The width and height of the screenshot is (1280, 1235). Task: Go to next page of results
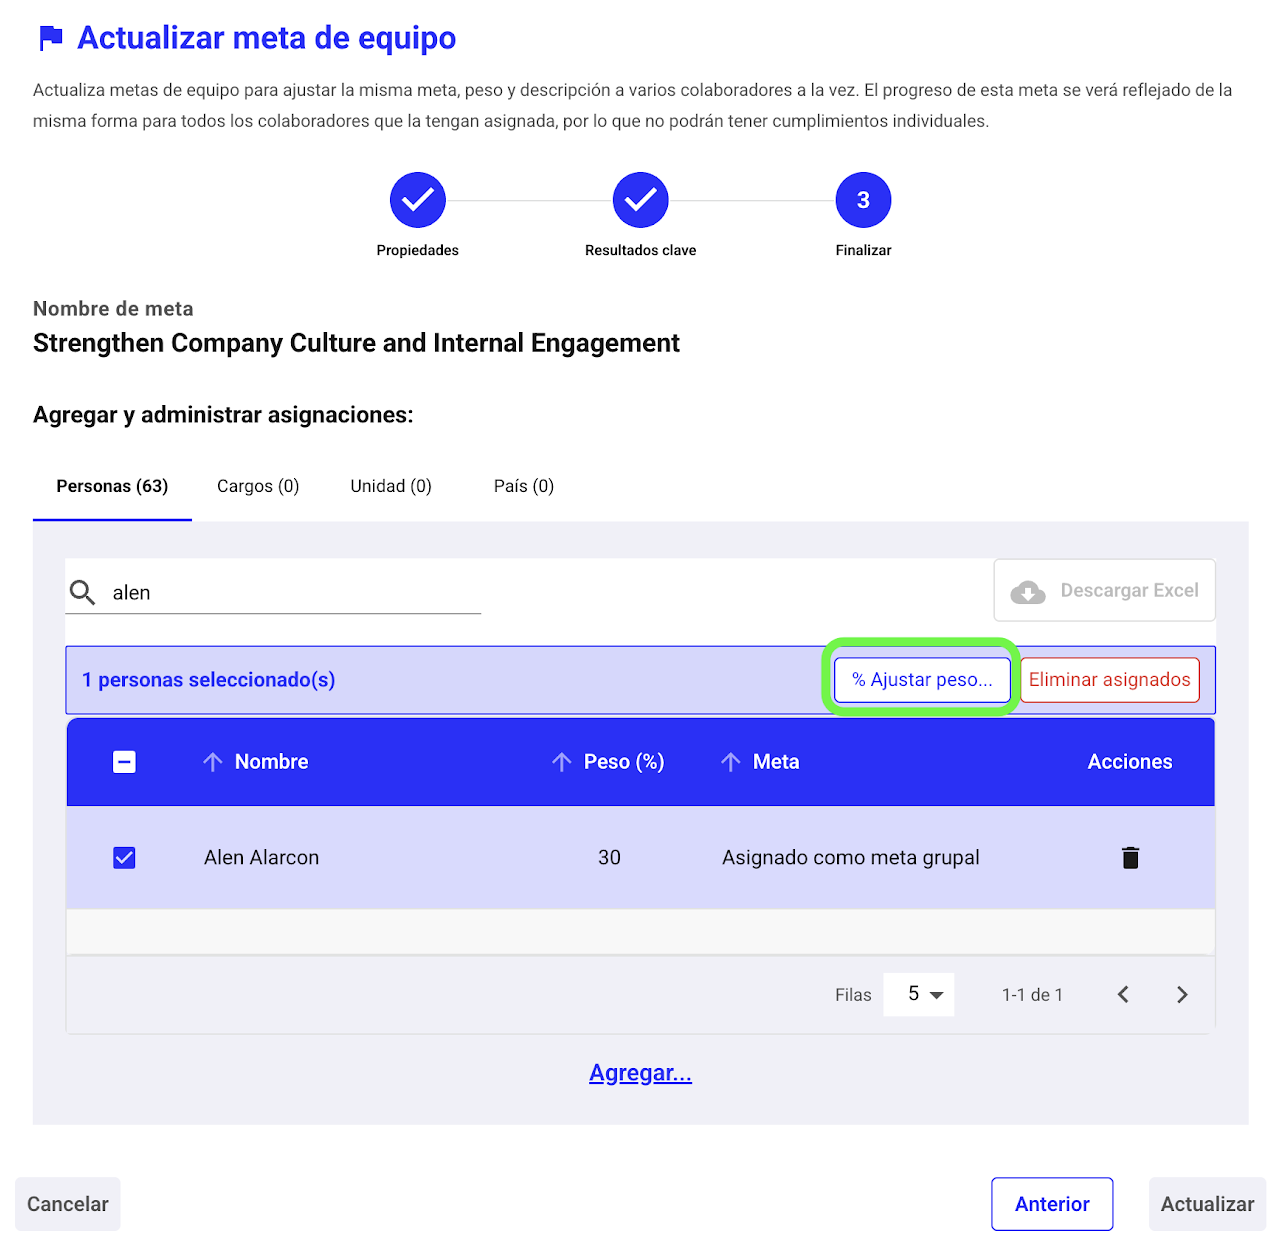click(x=1182, y=994)
